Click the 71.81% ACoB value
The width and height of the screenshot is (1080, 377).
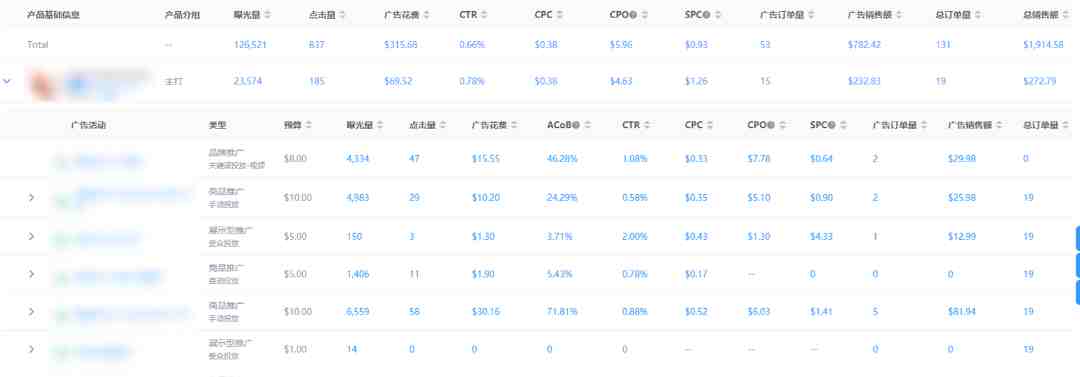[x=562, y=312]
